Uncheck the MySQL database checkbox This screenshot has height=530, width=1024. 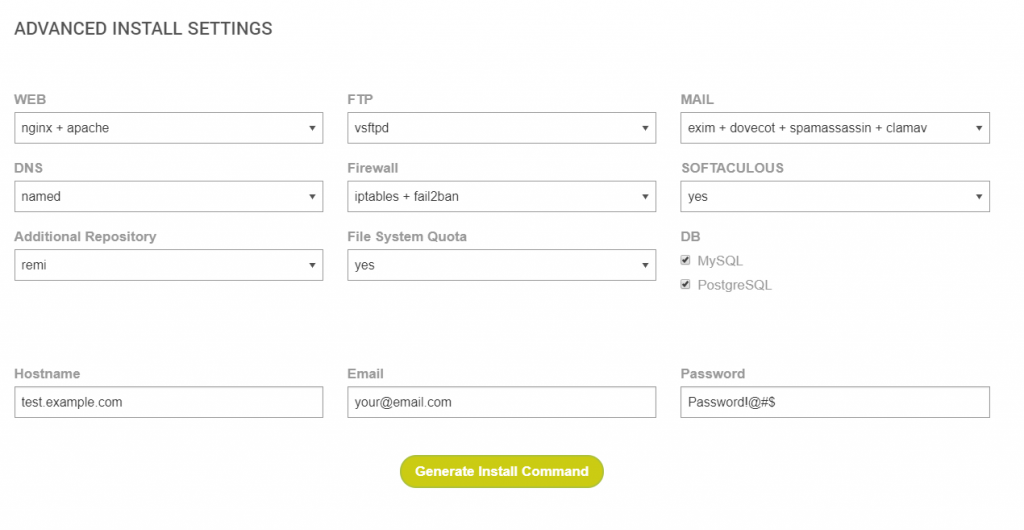tap(686, 260)
